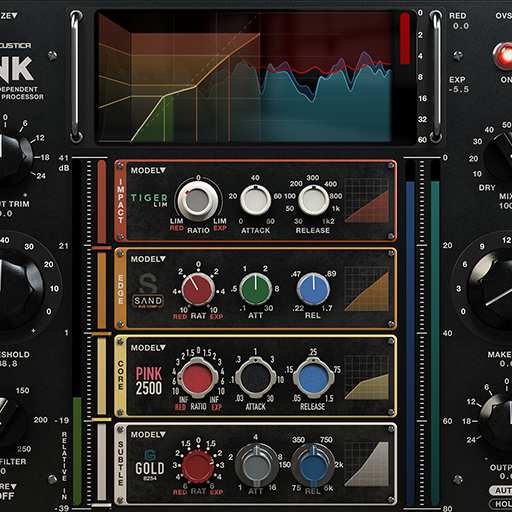Click the CORE vertical label
This screenshot has width=512, height=512.
121,375
